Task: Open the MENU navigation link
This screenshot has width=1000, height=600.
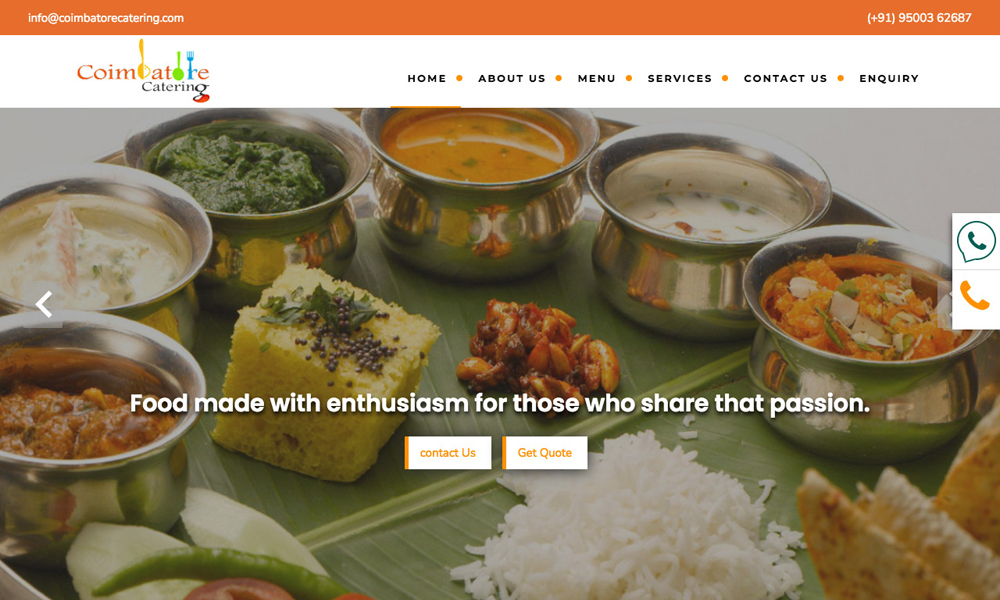Action: point(596,78)
